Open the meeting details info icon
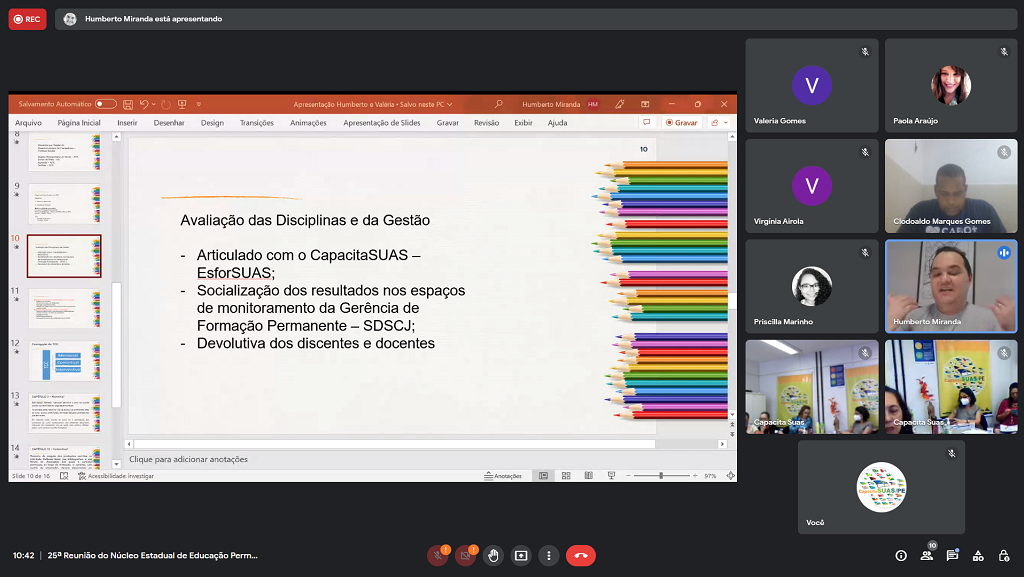The height and width of the screenshot is (577, 1024). [901, 555]
